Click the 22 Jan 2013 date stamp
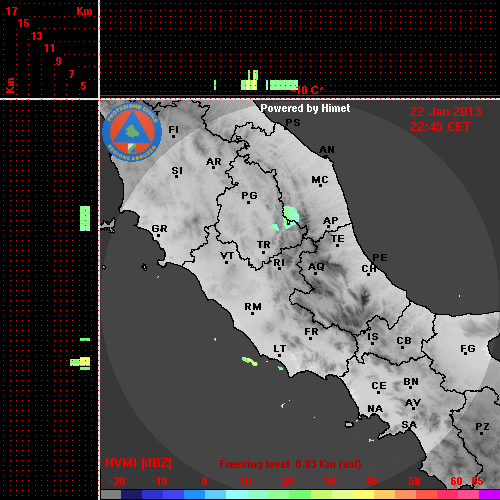Viewport: 500px width, 500px height. click(446, 112)
